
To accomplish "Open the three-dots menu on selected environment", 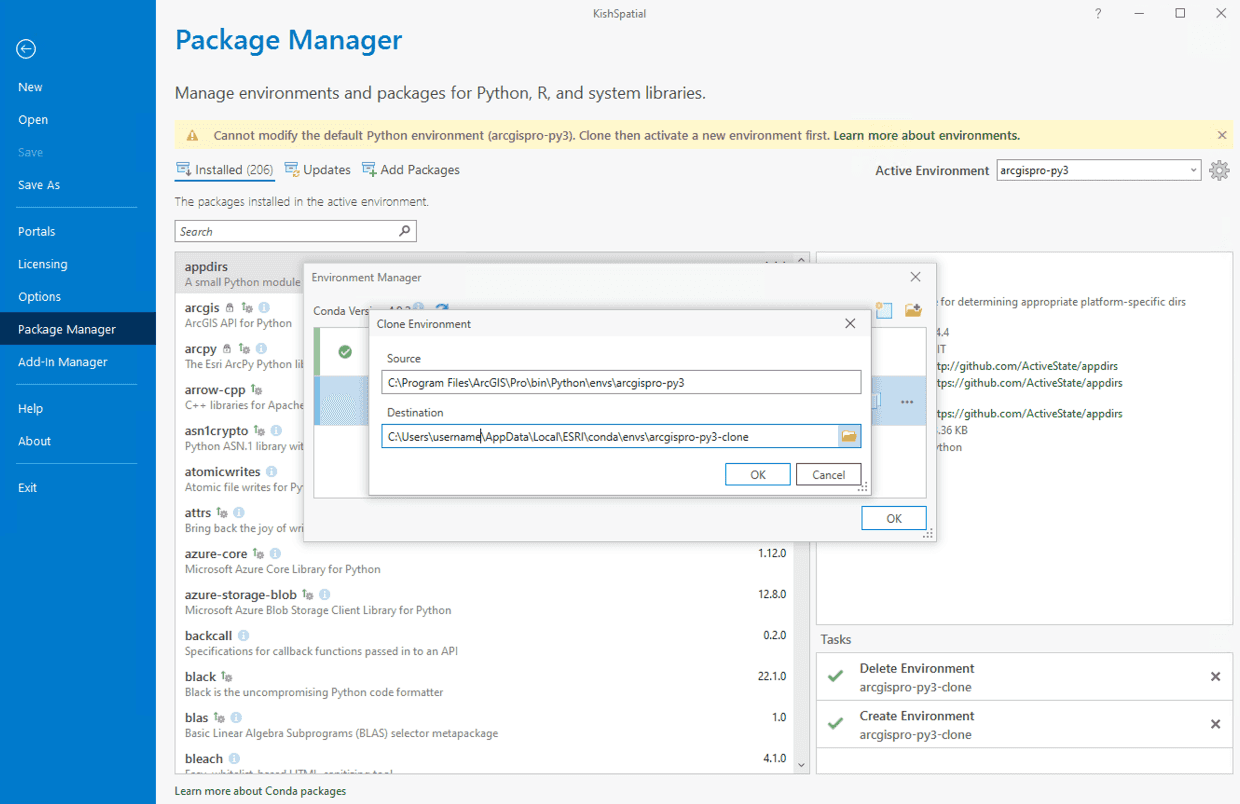I will click(907, 402).
